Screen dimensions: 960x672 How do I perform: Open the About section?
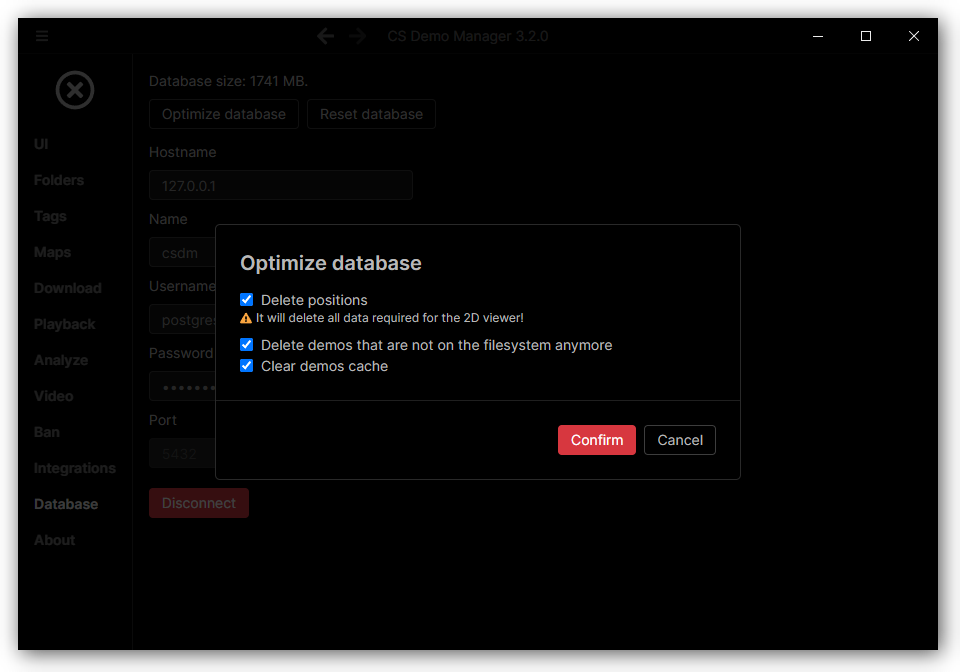(x=54, y=539)
